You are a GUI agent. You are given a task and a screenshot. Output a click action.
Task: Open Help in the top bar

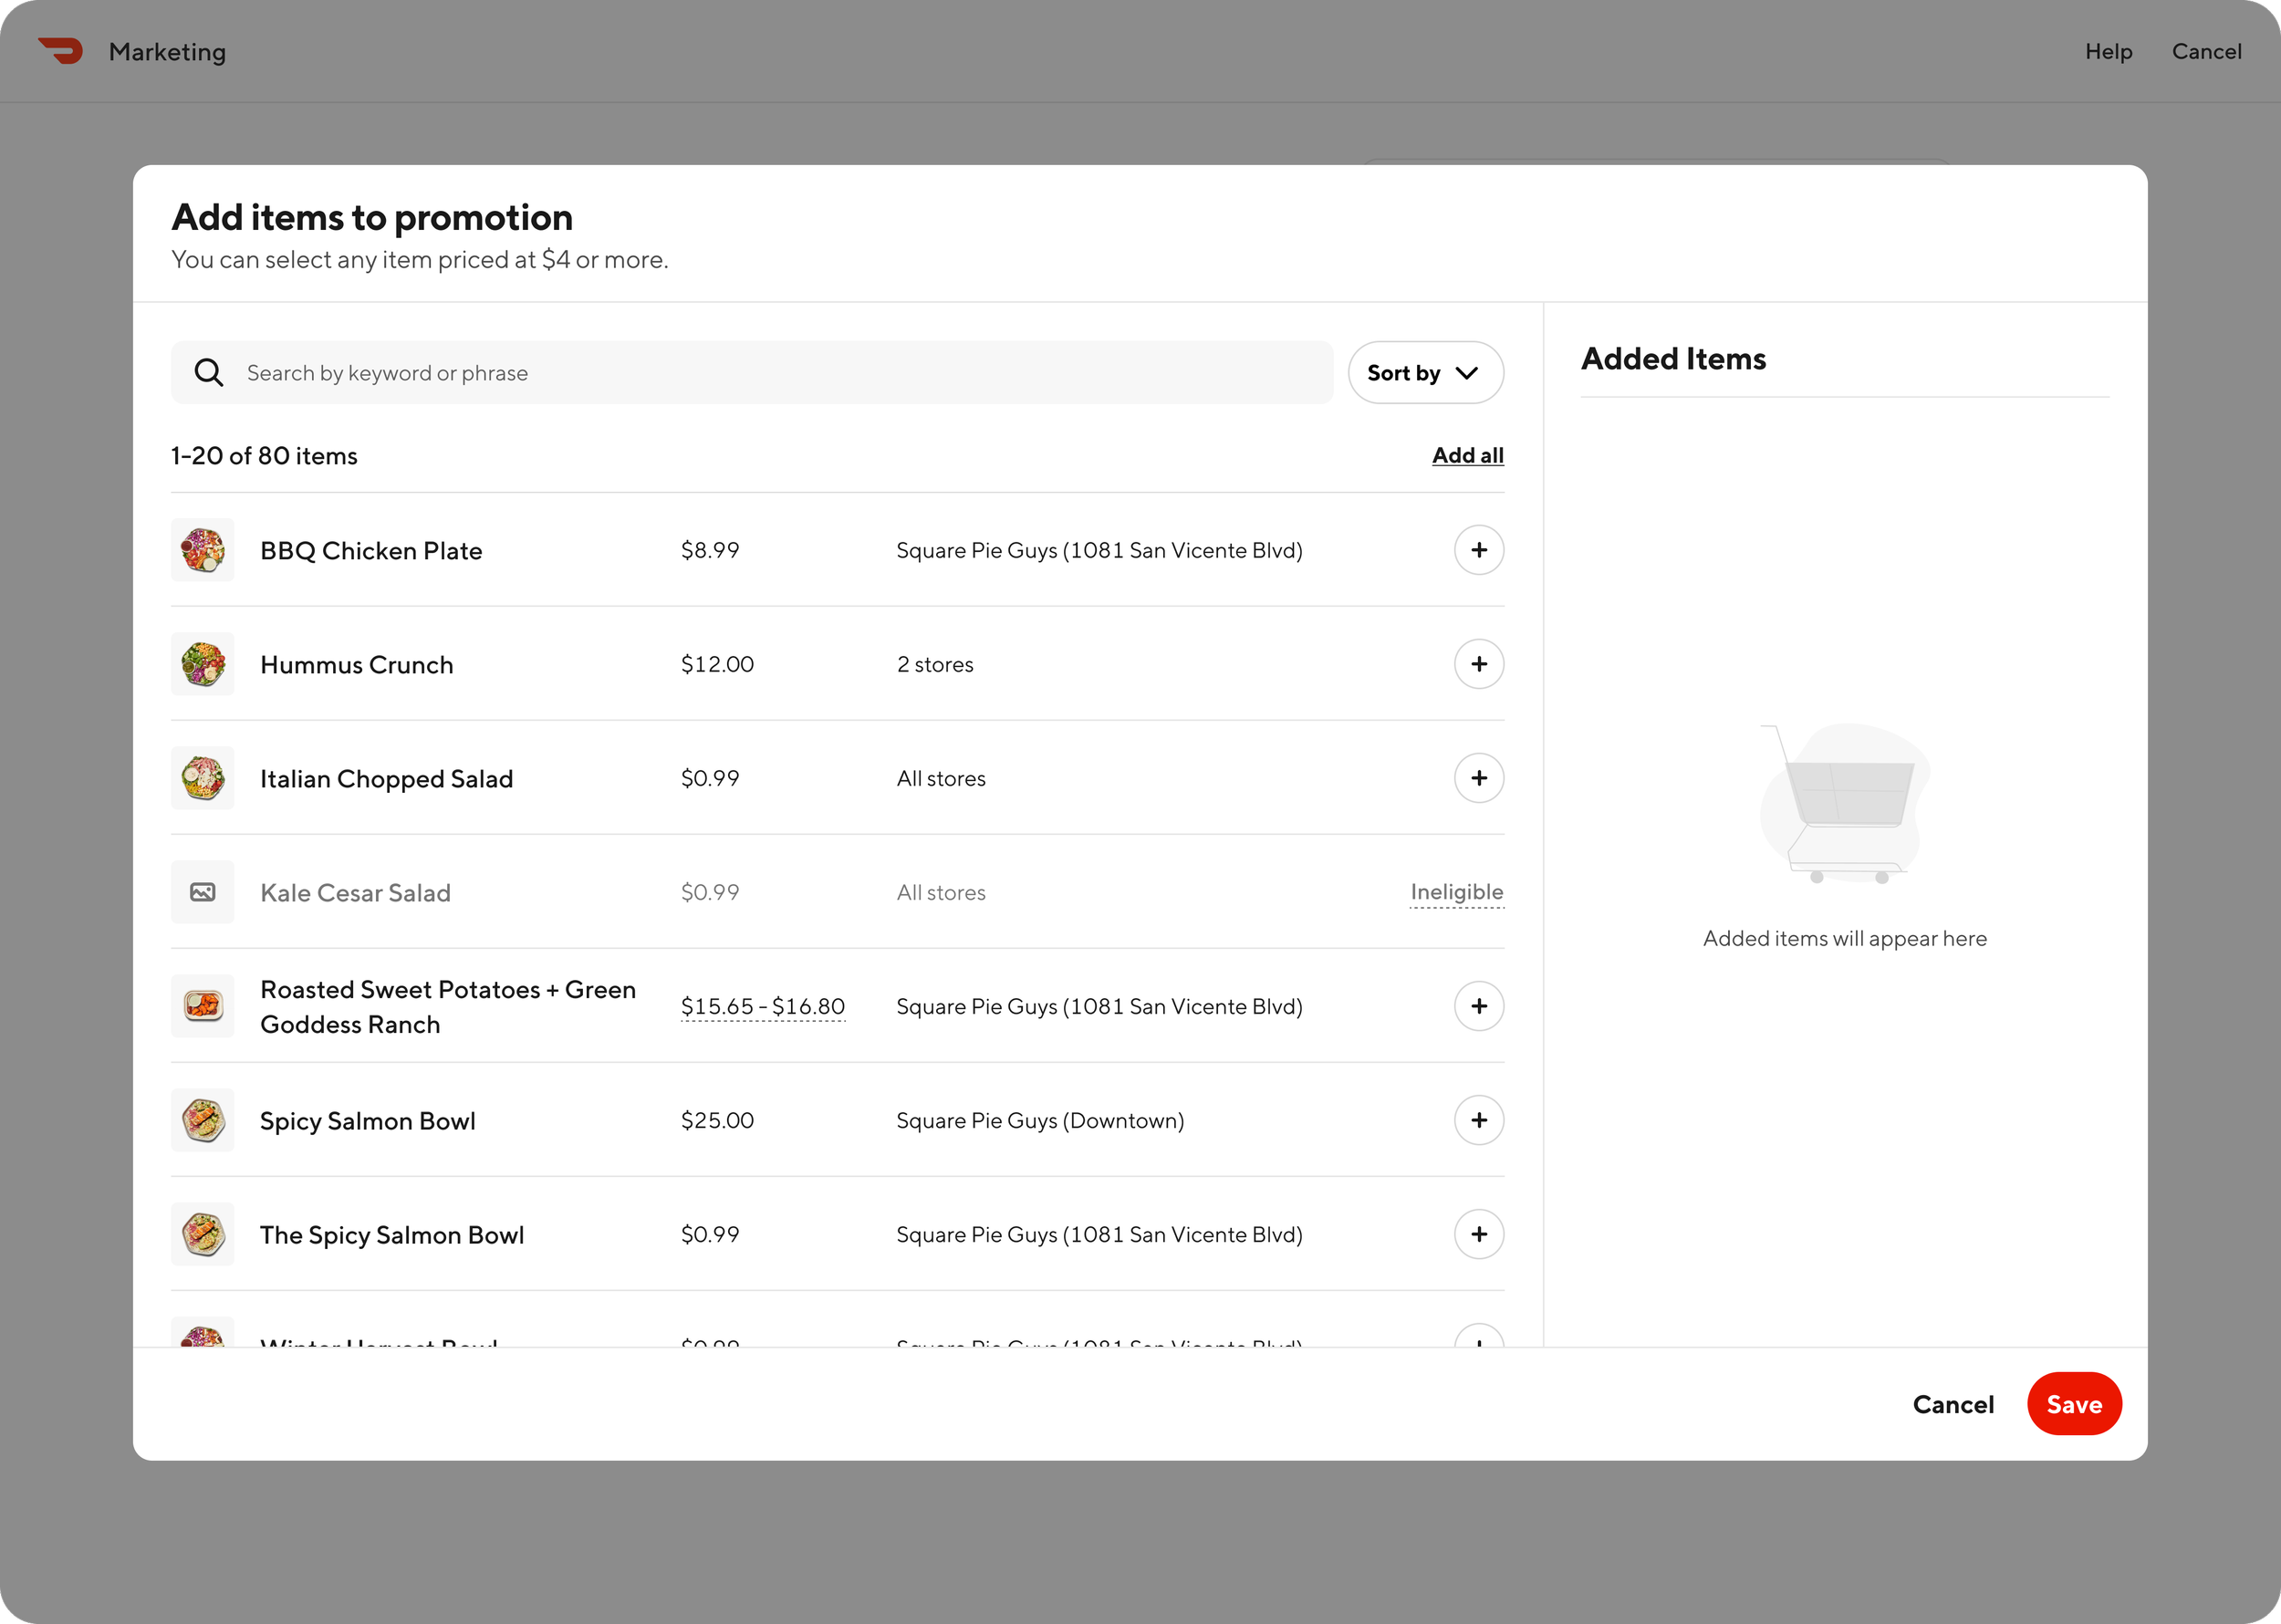point(2108,51)
